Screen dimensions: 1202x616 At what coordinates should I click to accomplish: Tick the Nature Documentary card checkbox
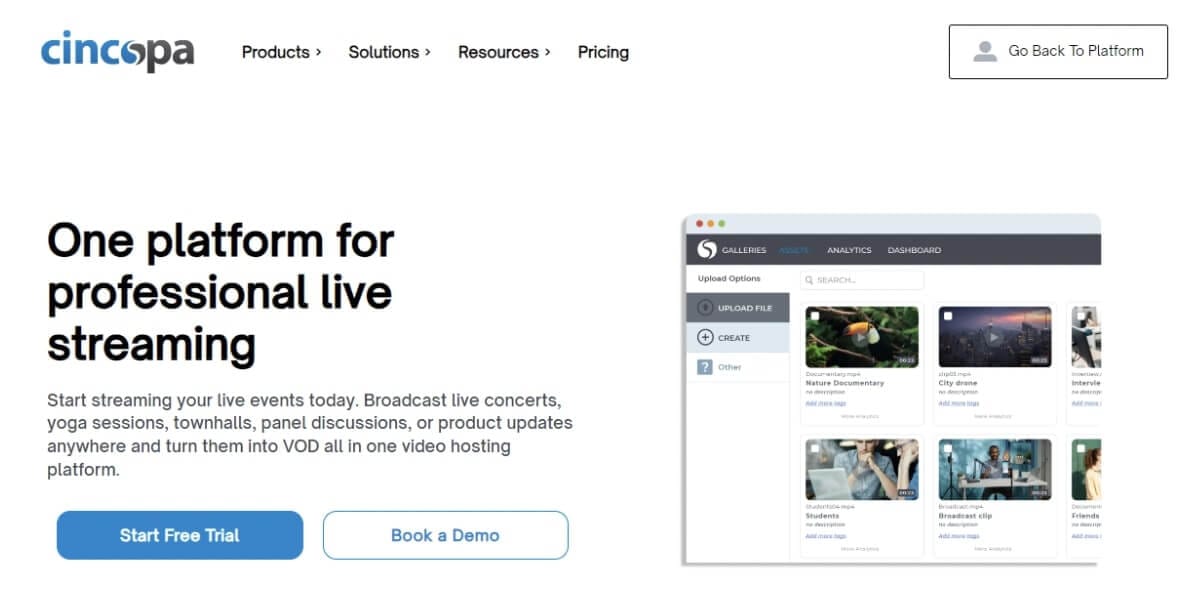815,316
